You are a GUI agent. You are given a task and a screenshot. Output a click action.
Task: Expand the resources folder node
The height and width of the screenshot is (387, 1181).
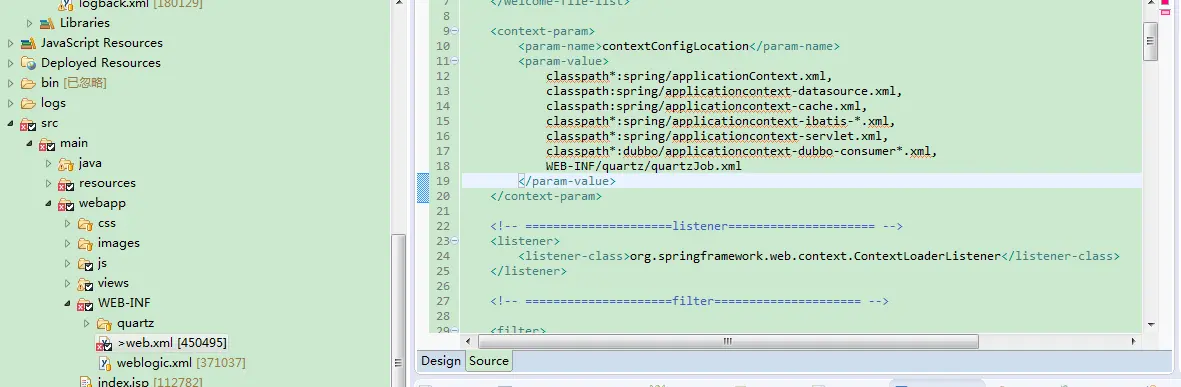coord(48,184)
